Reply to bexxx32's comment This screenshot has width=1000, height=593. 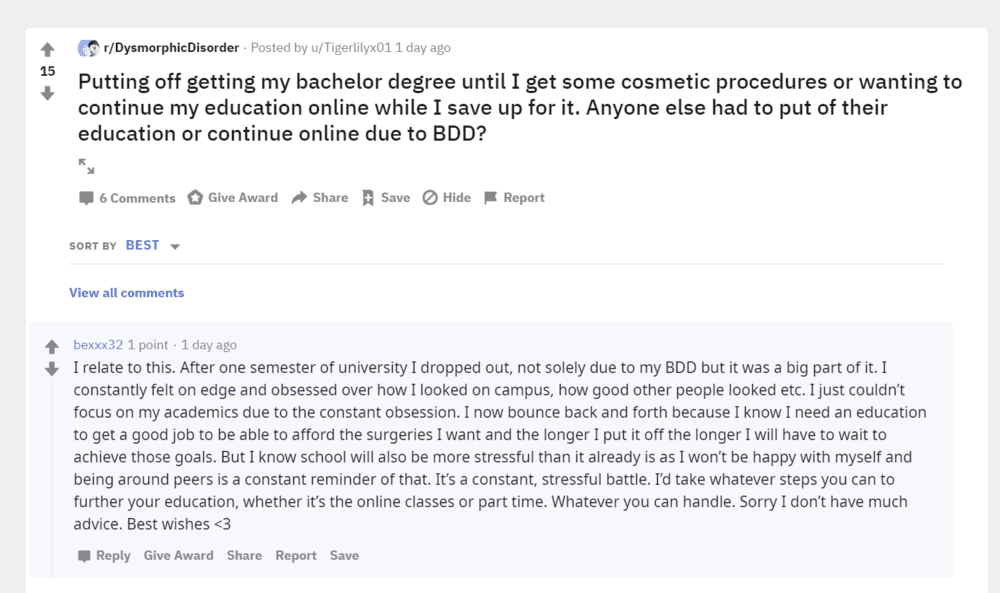pos(104,555)
